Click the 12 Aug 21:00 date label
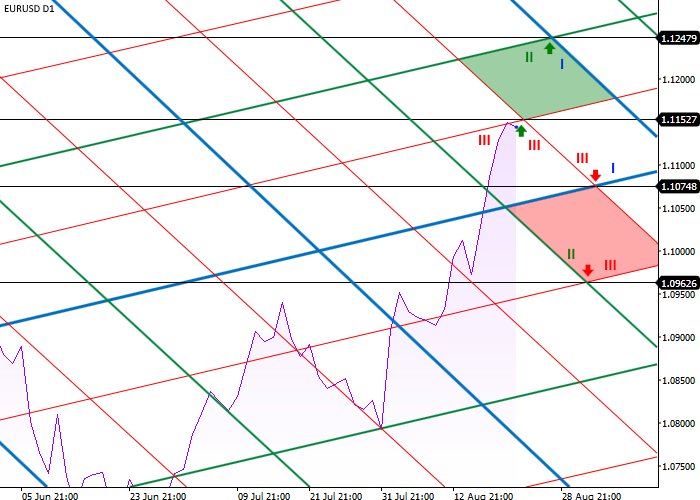 click(483, 496)
